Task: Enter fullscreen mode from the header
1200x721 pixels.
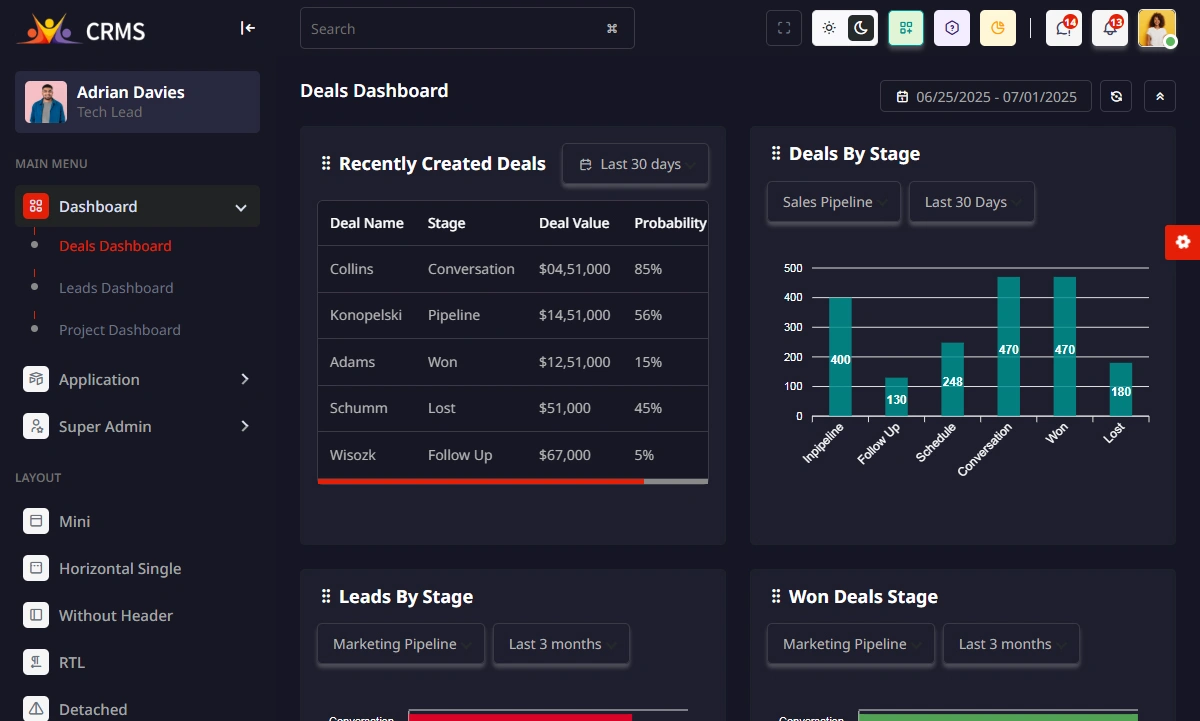Action: click(783, 28)
